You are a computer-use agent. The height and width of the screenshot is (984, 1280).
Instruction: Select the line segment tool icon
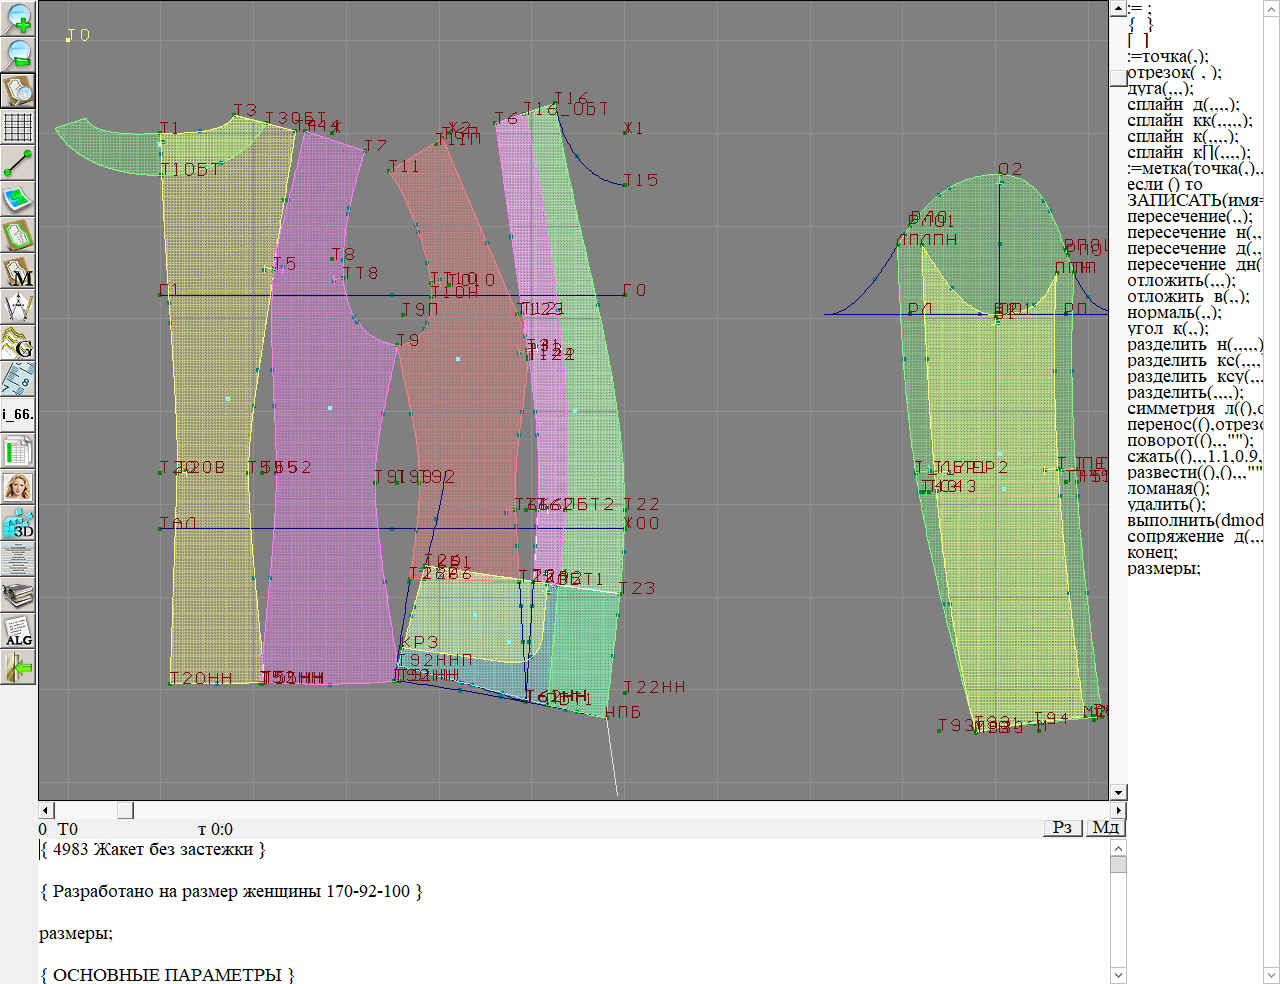click(x=18, y=163)
